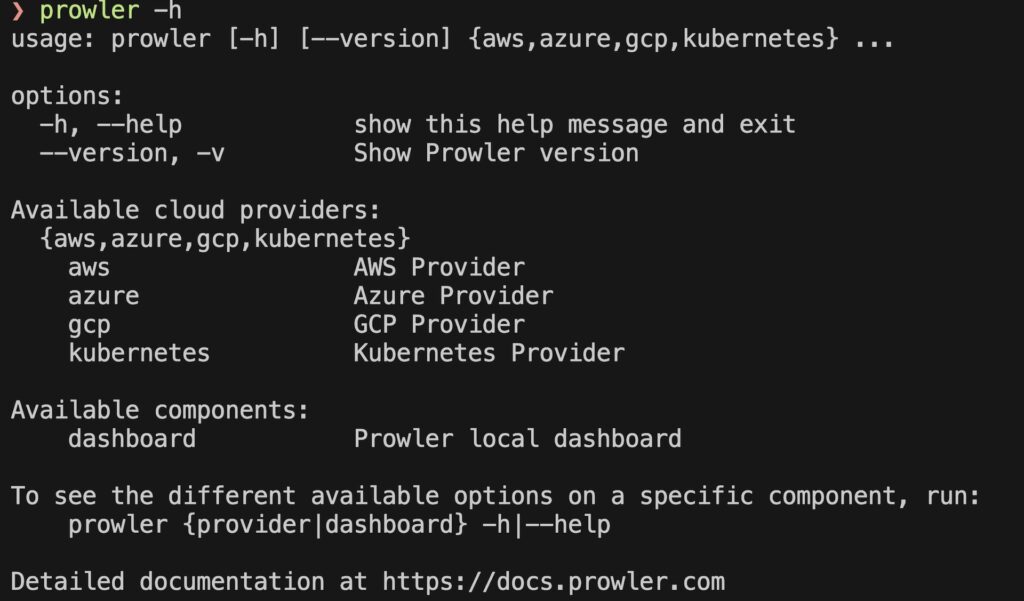Open the https://docs.prowler.com documentation URL

554,581
